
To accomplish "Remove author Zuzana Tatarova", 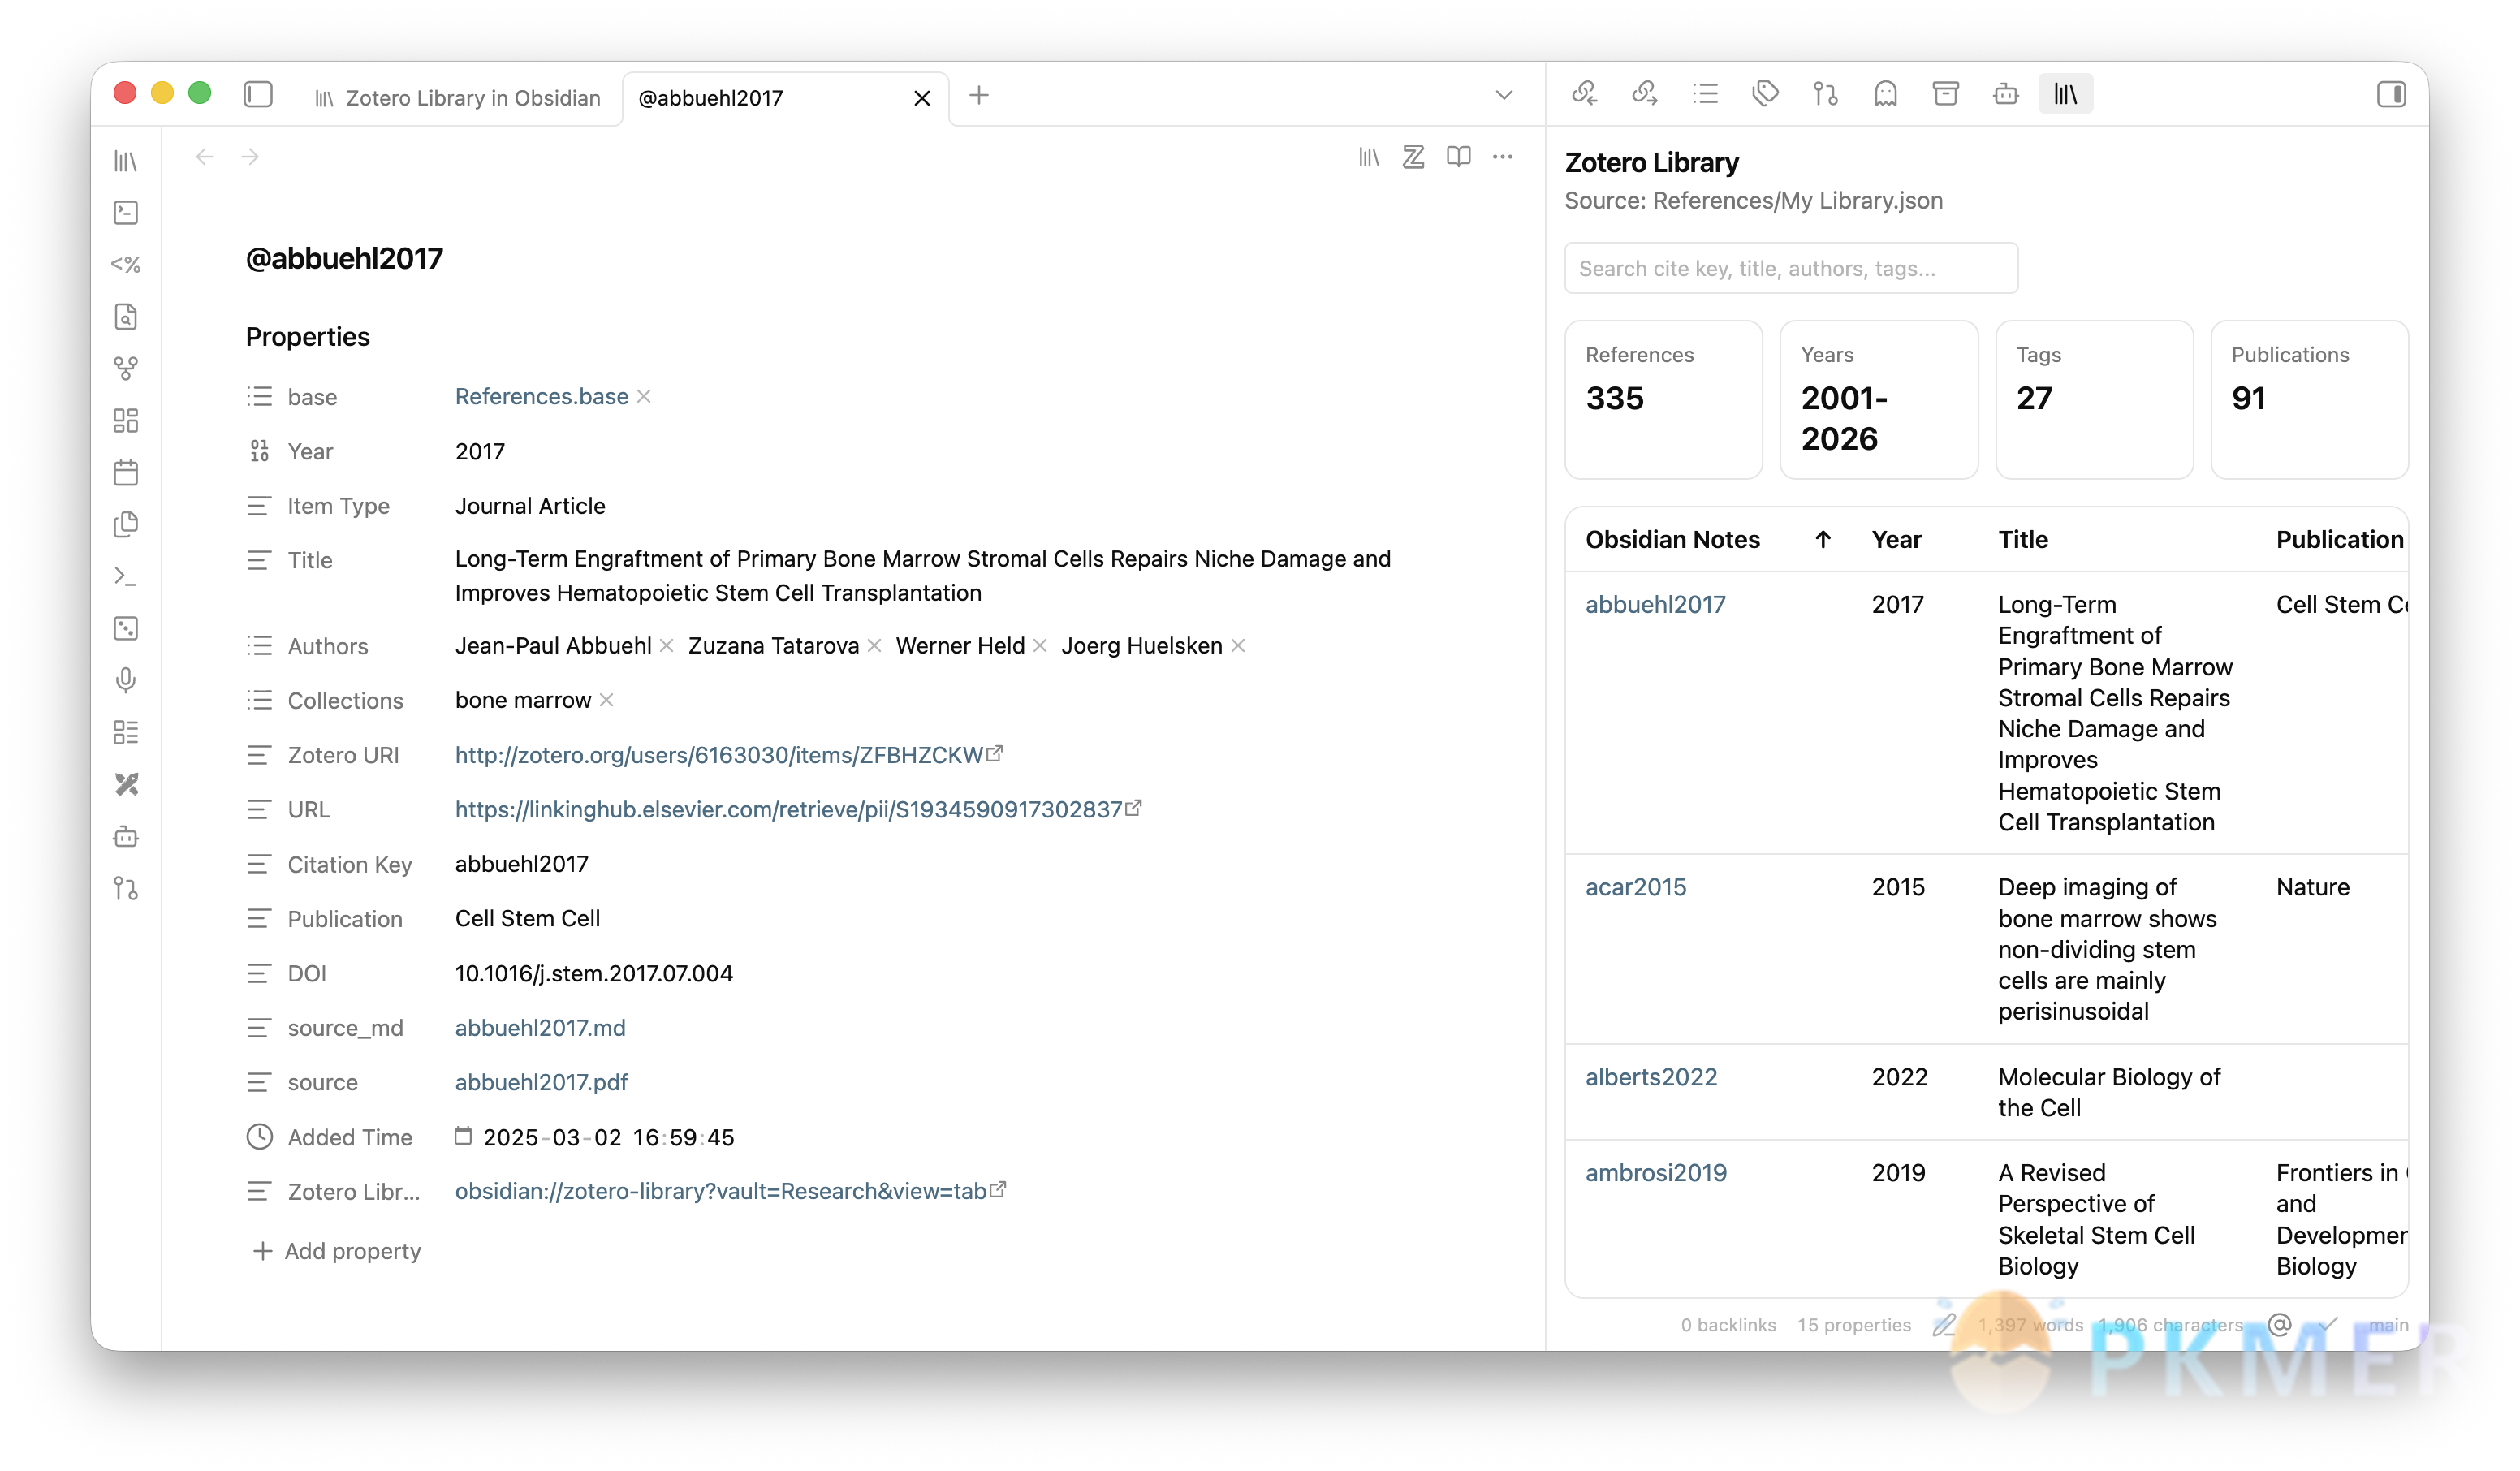I will 874,646.
